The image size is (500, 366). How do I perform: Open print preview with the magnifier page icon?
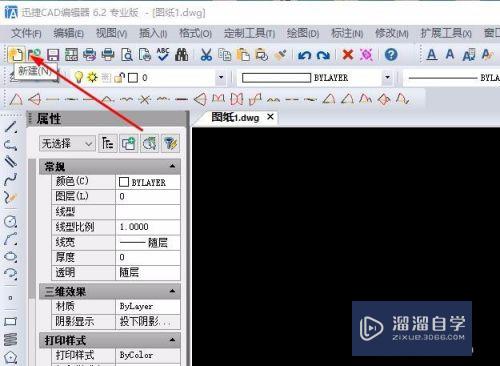[127, 55]
